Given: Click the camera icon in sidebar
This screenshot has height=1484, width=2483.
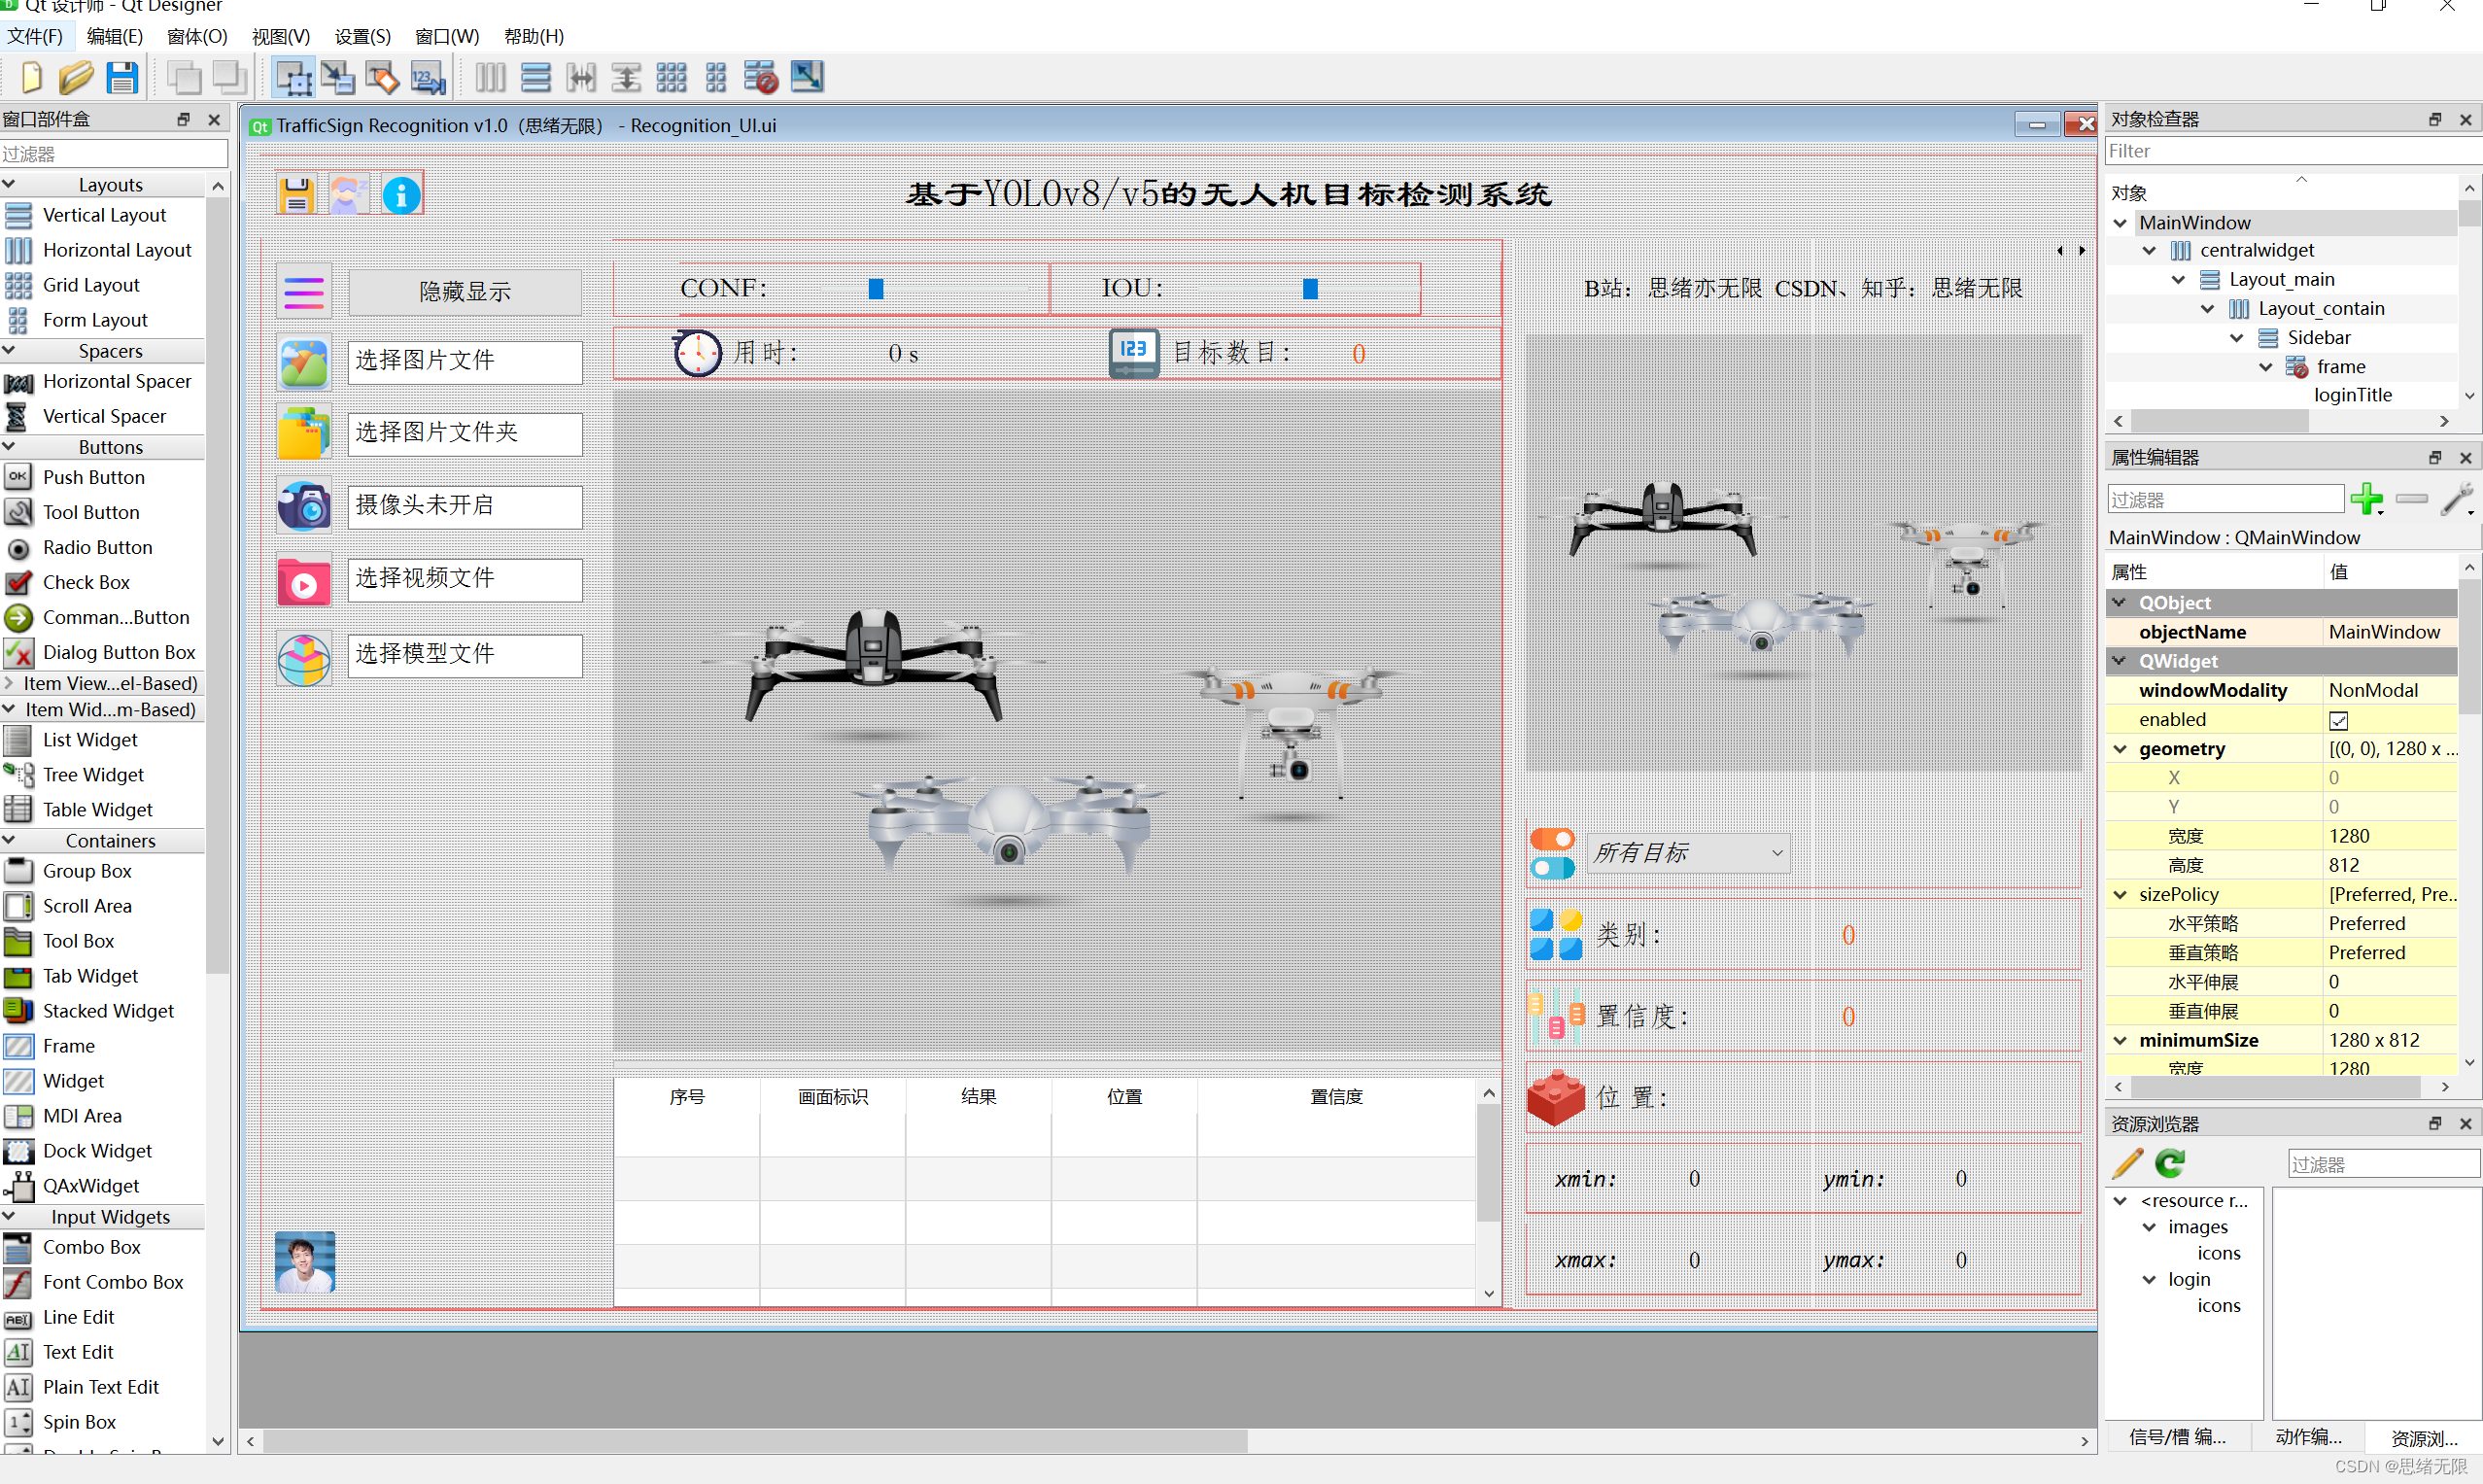Looking at the screenshot, I should (x=304, y=506).
